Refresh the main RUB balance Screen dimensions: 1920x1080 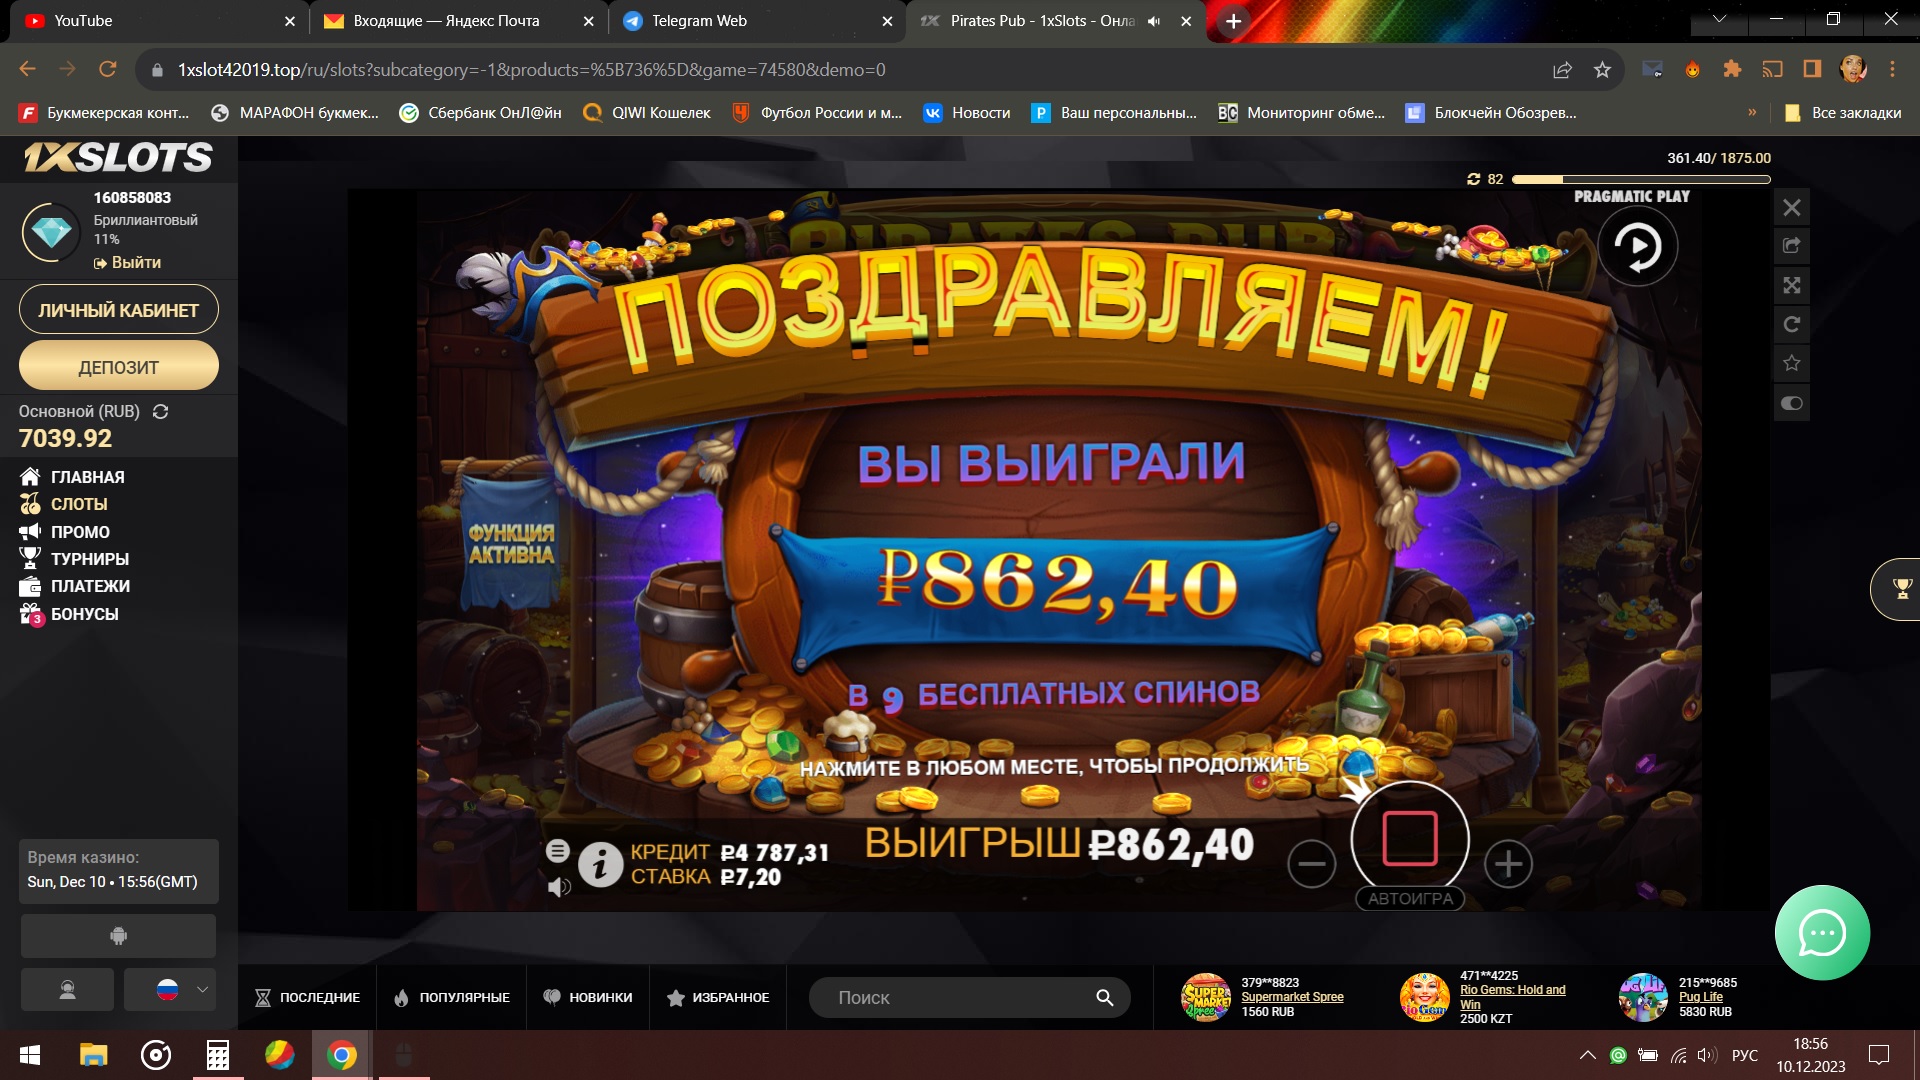[160, 412]
